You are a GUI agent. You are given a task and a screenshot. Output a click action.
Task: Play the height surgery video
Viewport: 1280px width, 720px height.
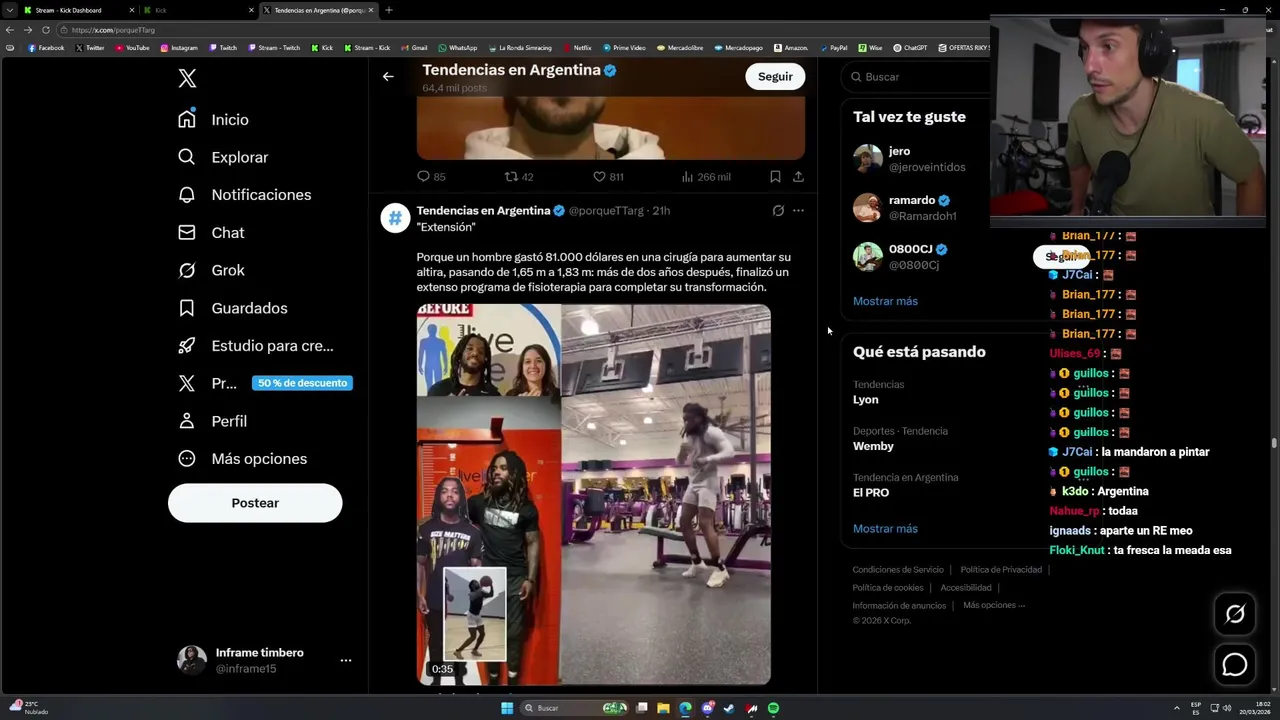(594, 494)
